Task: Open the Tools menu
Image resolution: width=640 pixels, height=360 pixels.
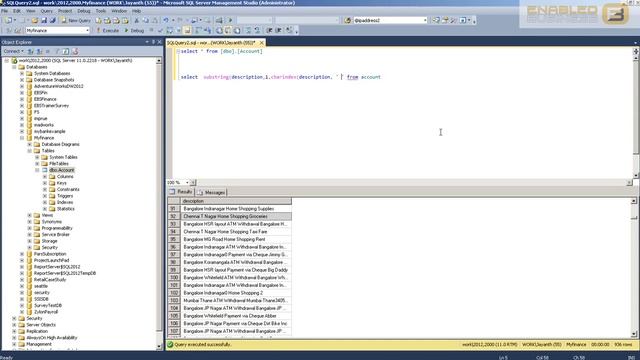Action: pos(101,11)
